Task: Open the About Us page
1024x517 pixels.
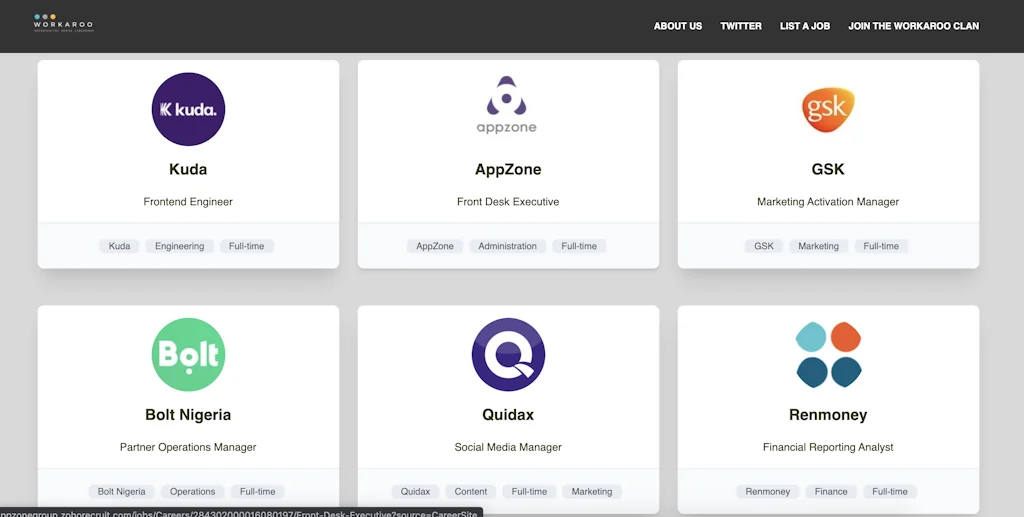Action: point(678,26)
